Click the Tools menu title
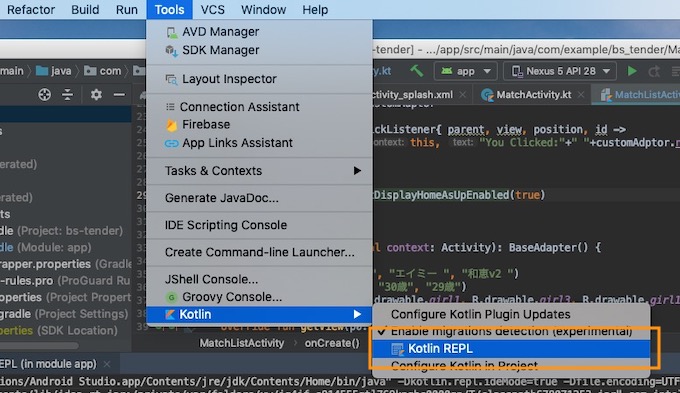This screenshot has width=680, height=393. [x=169, y=10]
